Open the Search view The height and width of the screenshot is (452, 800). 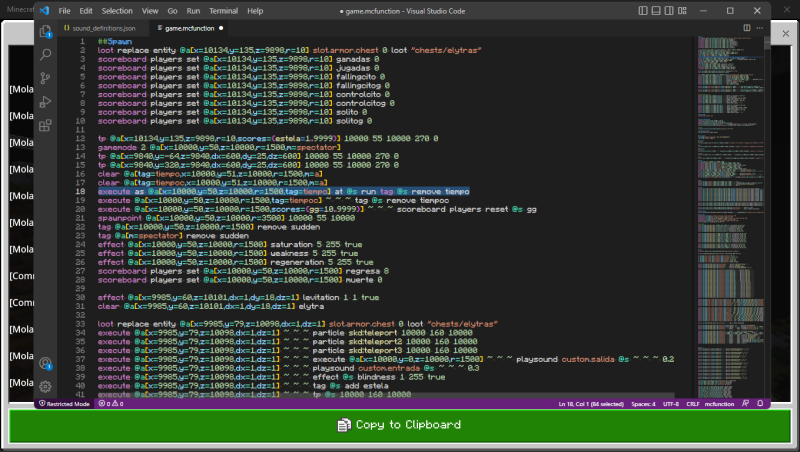point(46,55)
